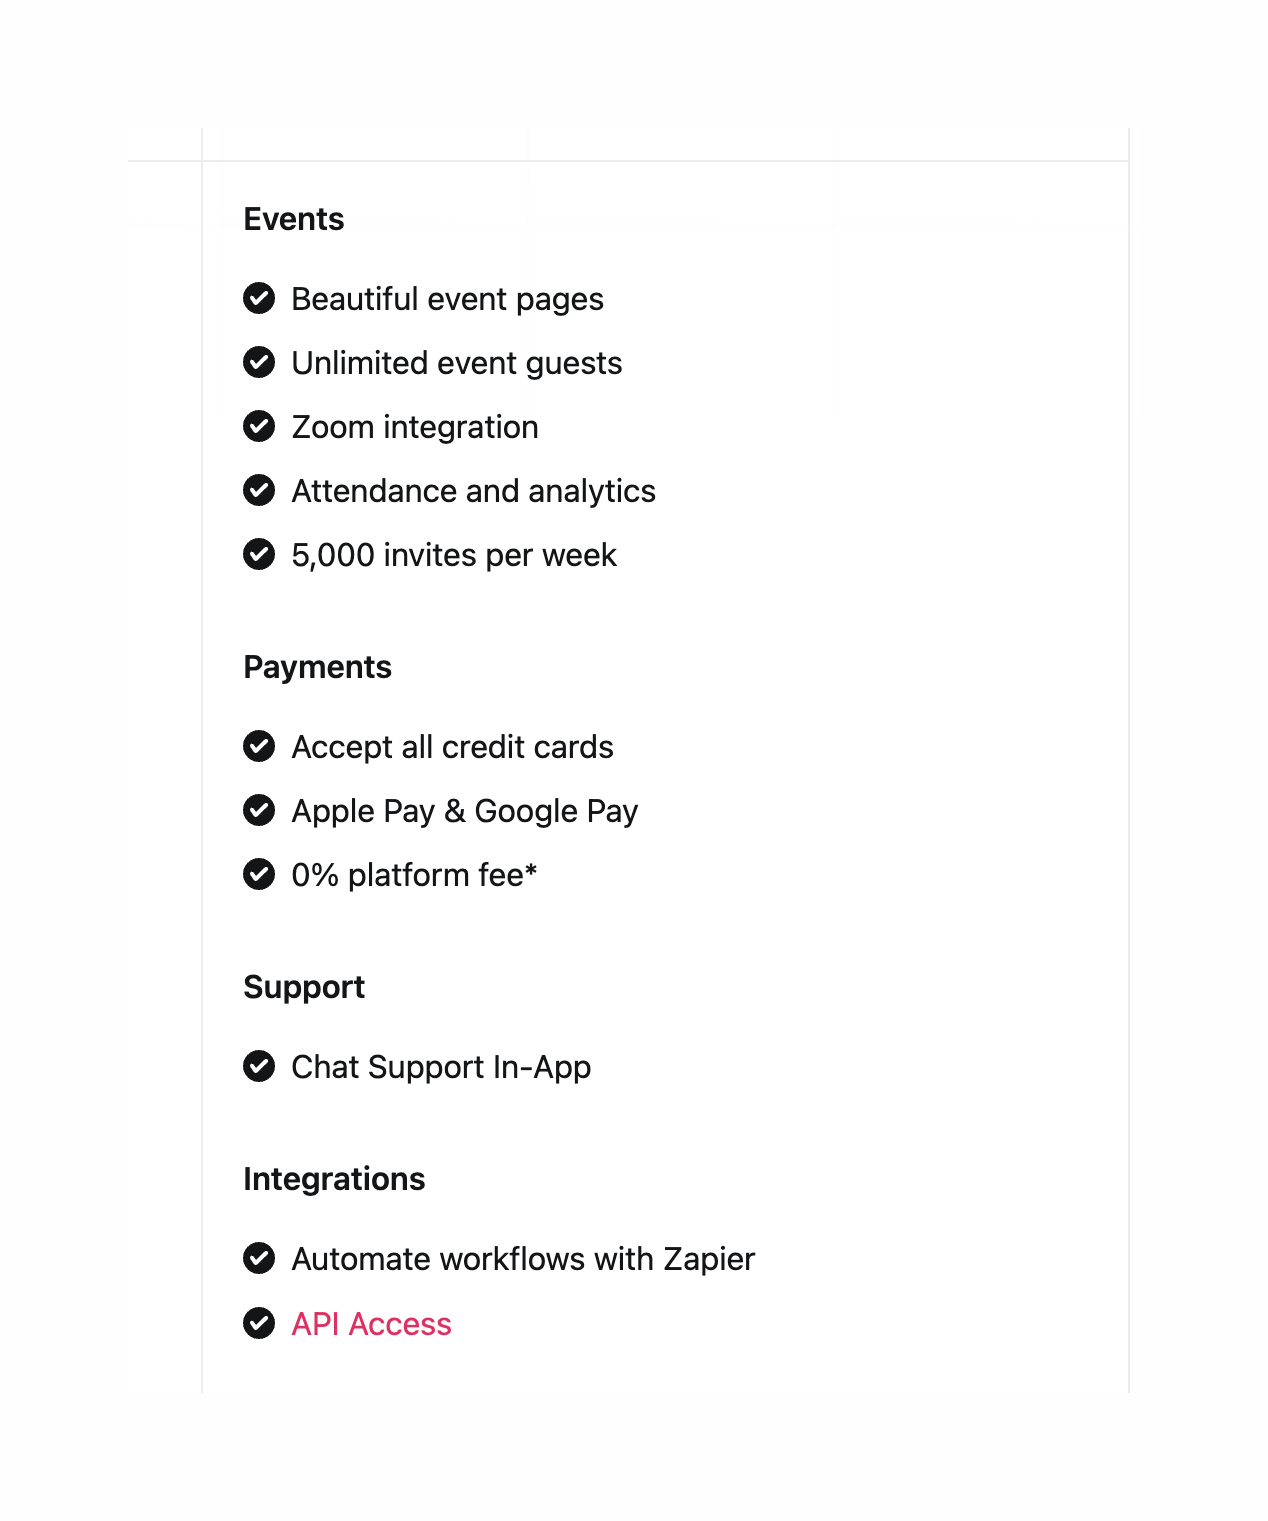This screenshot has height=1521, width=1268.
Task: Click the checkmark icon beside Beautiful event pages
Action: coord(259,298)
